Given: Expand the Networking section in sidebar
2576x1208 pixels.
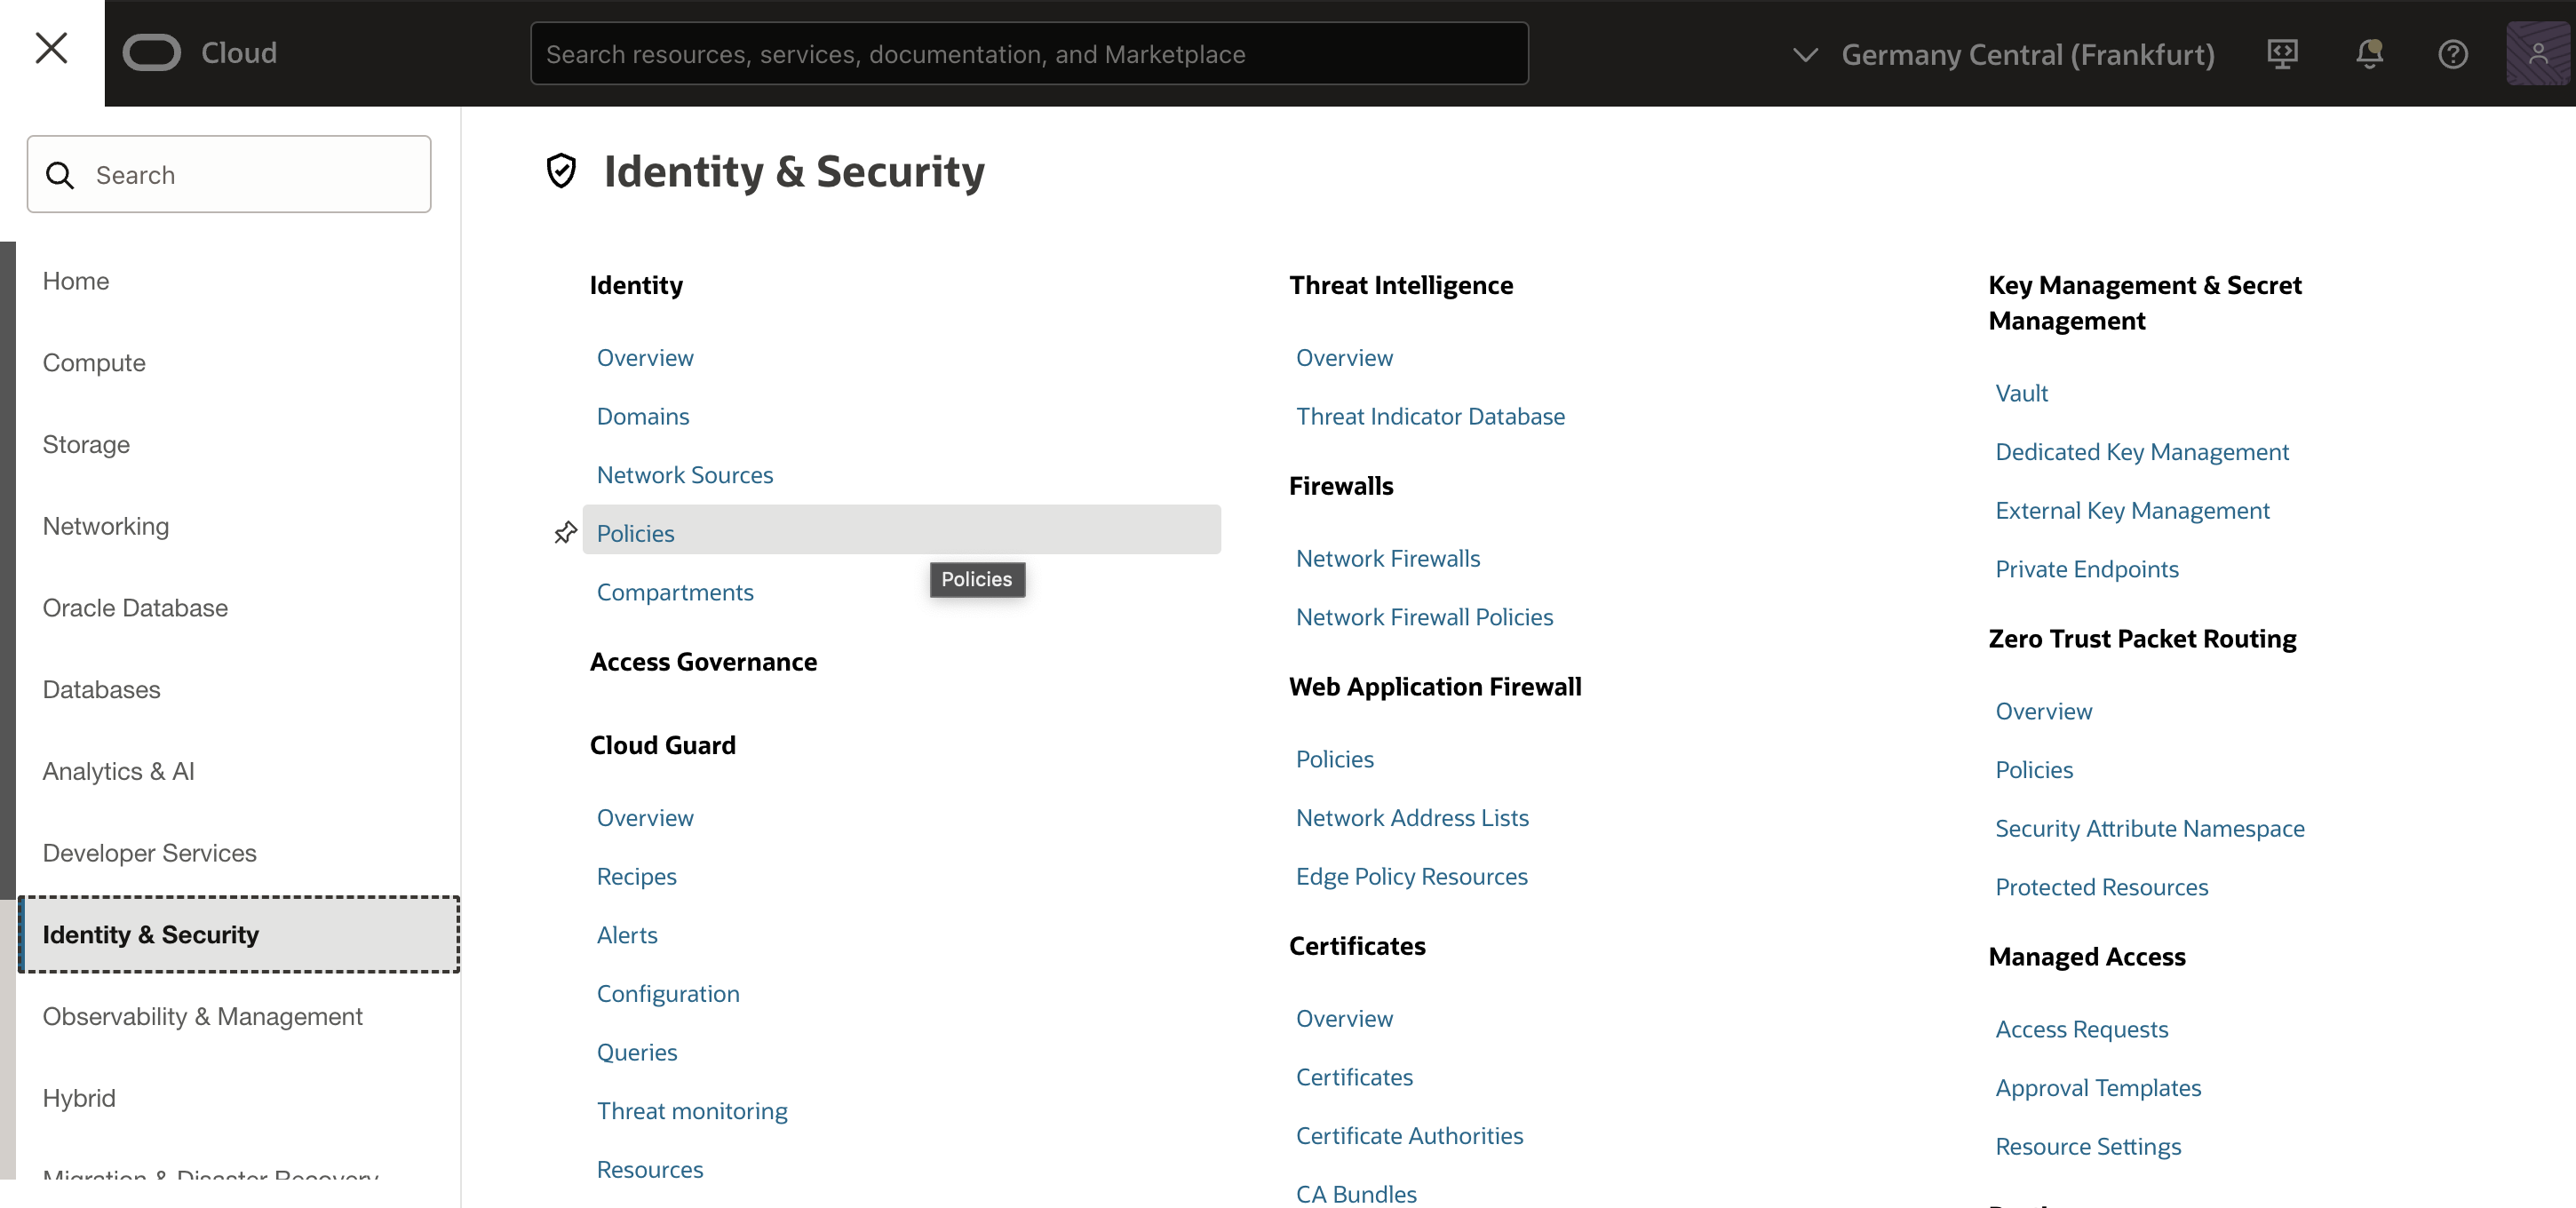Looking at the screenshot, I should click(x=105, y=526).
